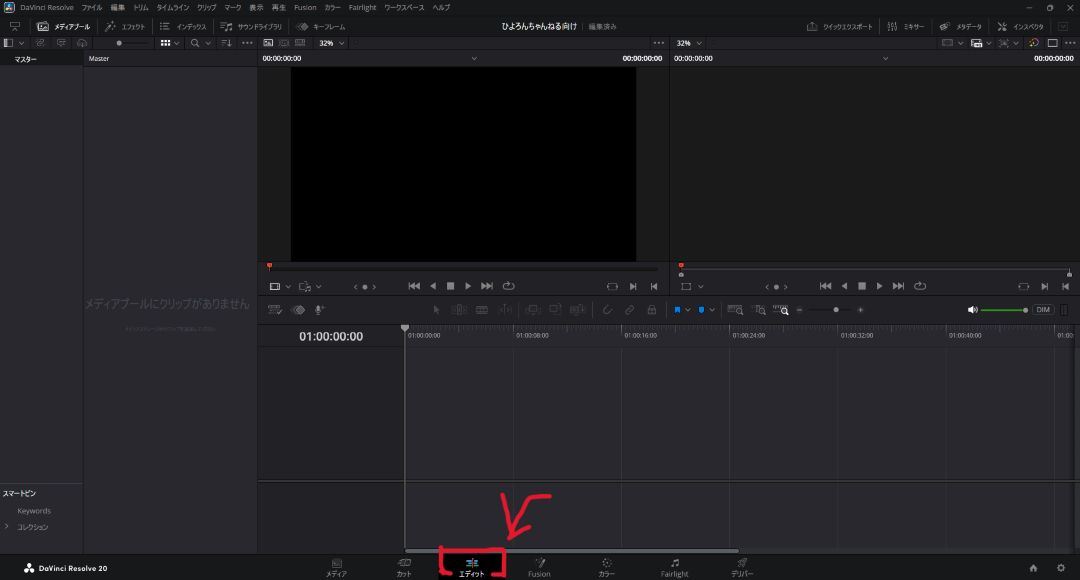Click the selection arrow tool

click(436, 310)
